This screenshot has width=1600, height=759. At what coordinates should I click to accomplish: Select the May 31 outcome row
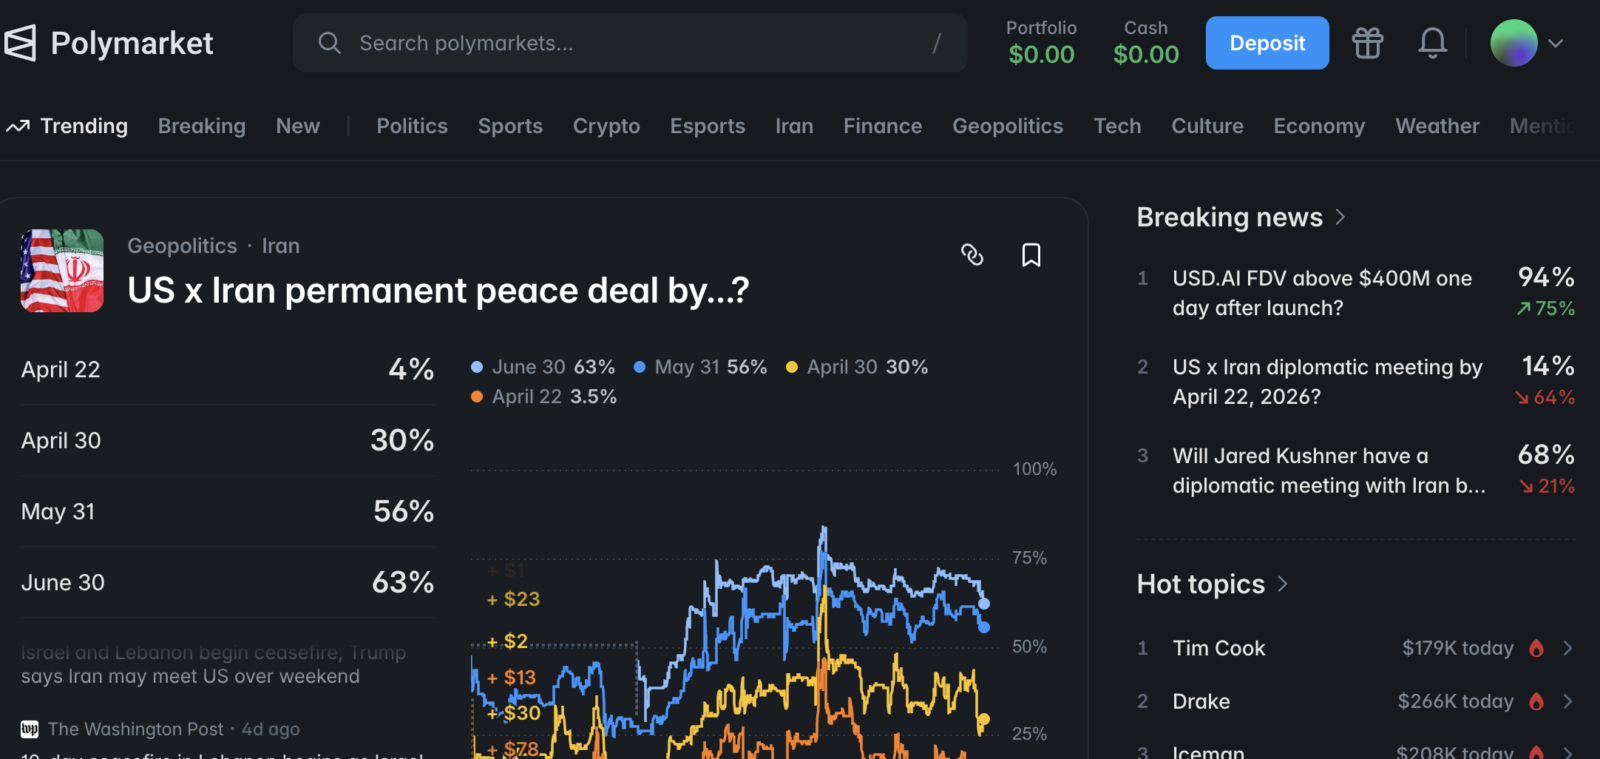point(227,511)
